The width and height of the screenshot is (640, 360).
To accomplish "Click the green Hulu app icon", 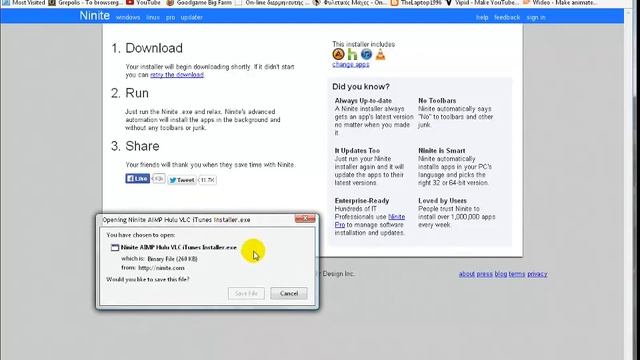I will [x=352, y=54].
